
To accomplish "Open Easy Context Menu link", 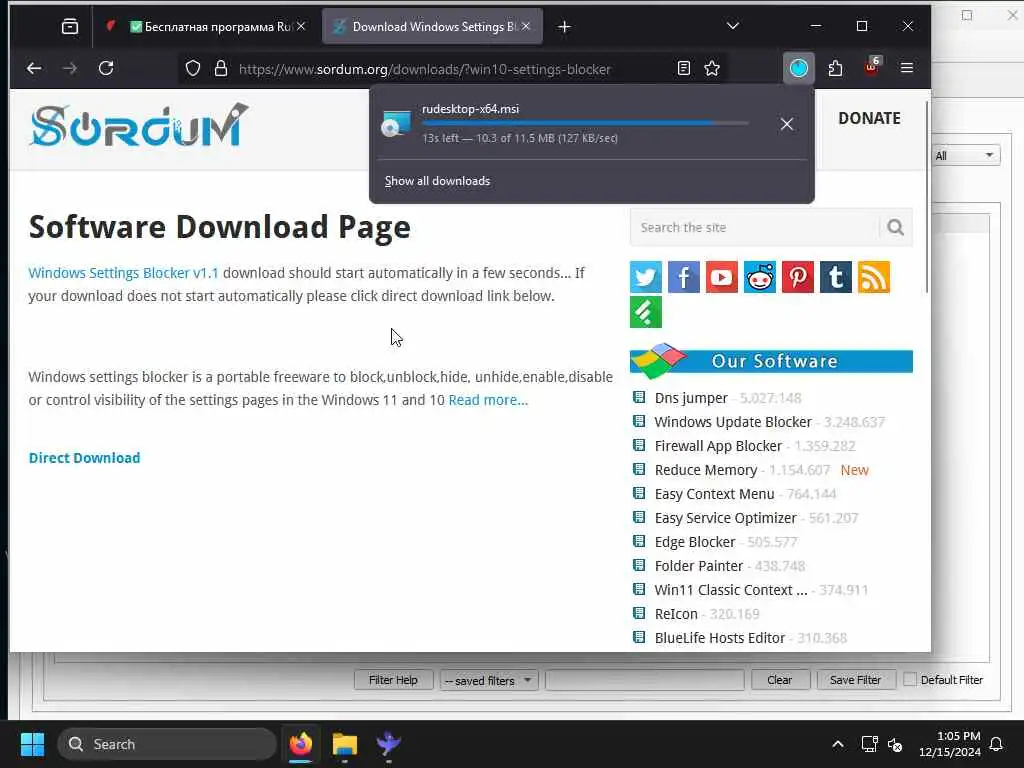I will (x=714, y=494).
